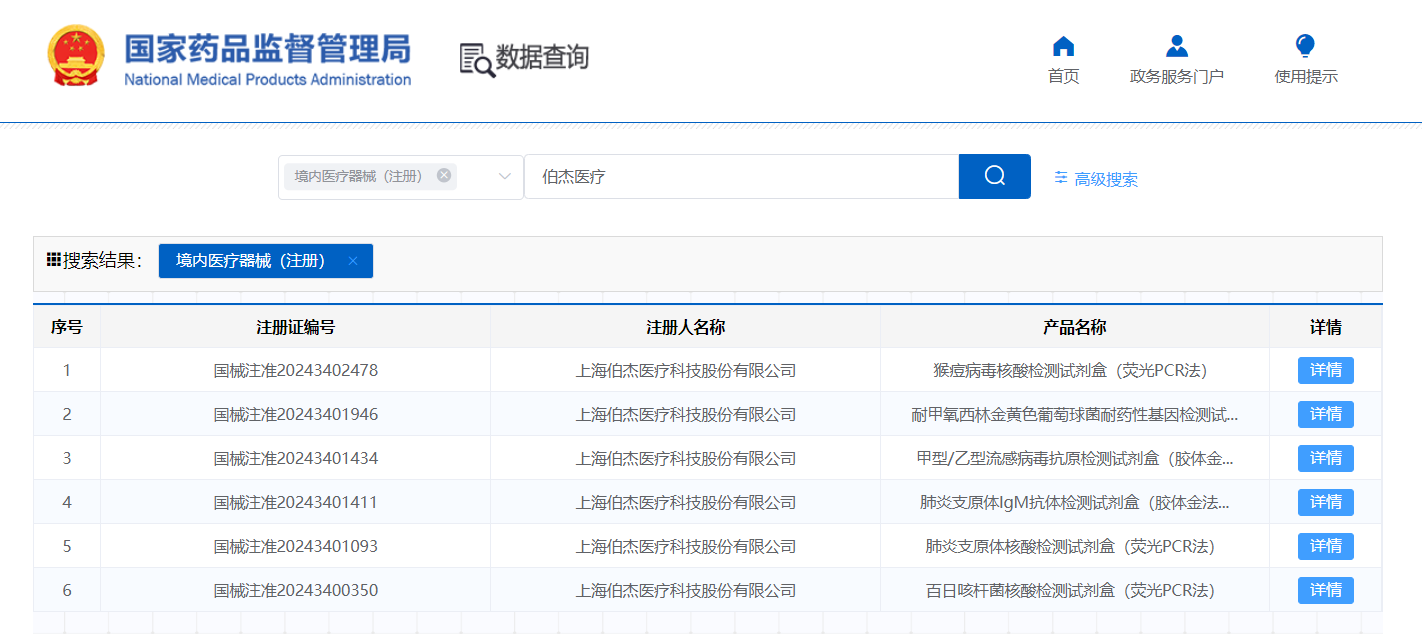Image resolution: width=1422 pixels, height=634 pixels.
Task: Click the National Medical Products Administration subtitle
Action: [x=267, y=79]
